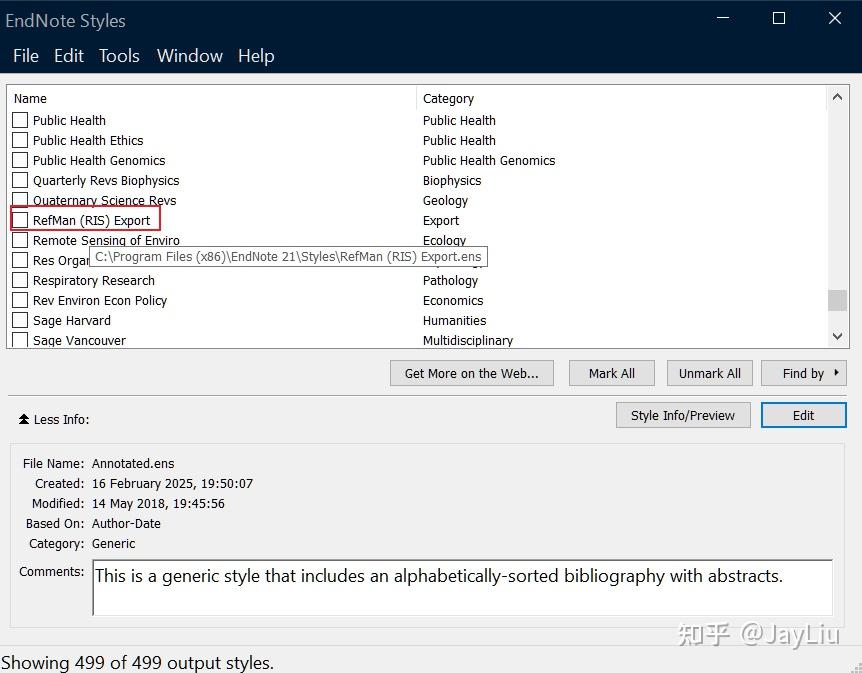This screenshot has height=673, width=862.
Task: Select the RefMan (RIS) Export checkbox
Action: (20, 220)
